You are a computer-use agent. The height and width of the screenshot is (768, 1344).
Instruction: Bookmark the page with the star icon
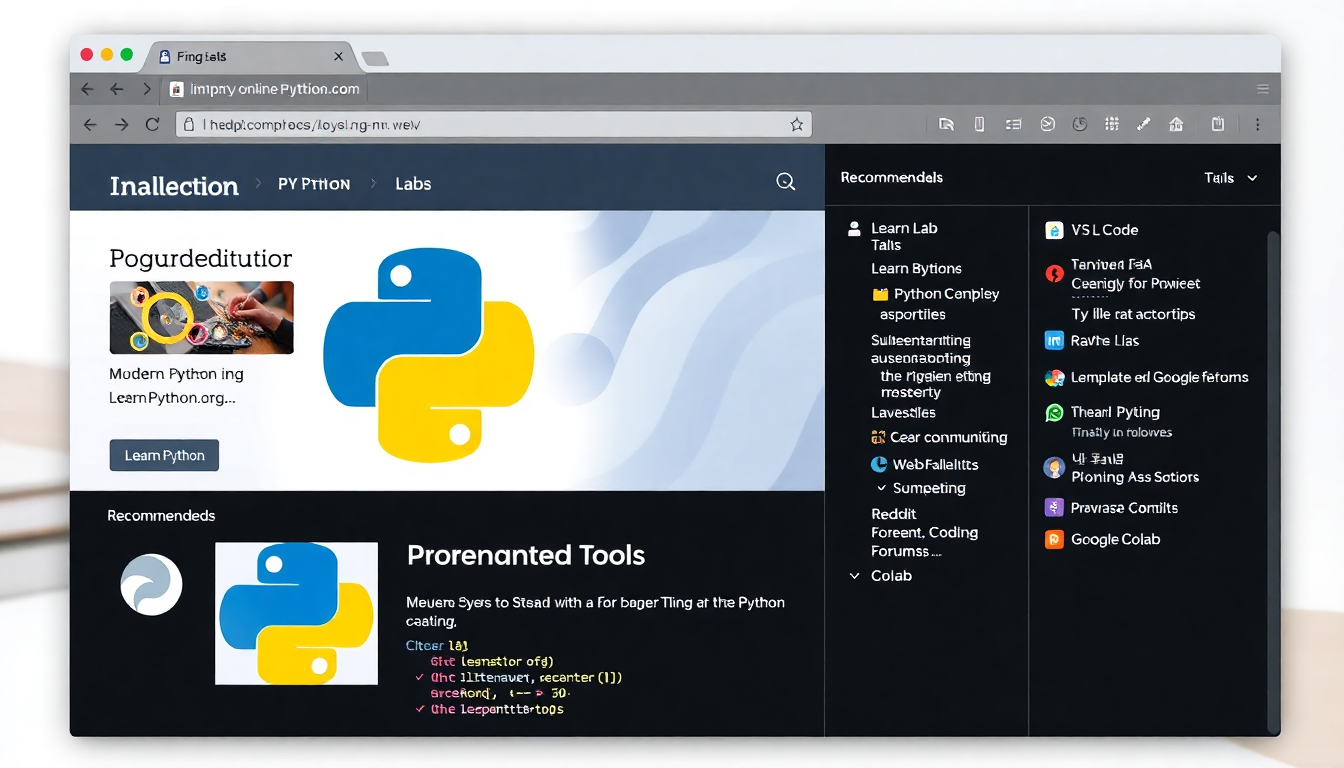pyautogui.click(x=797, y=125)
